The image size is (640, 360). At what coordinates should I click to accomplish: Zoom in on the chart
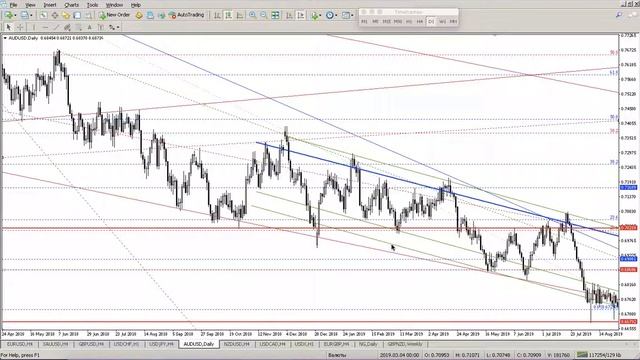tap(253, 15)
